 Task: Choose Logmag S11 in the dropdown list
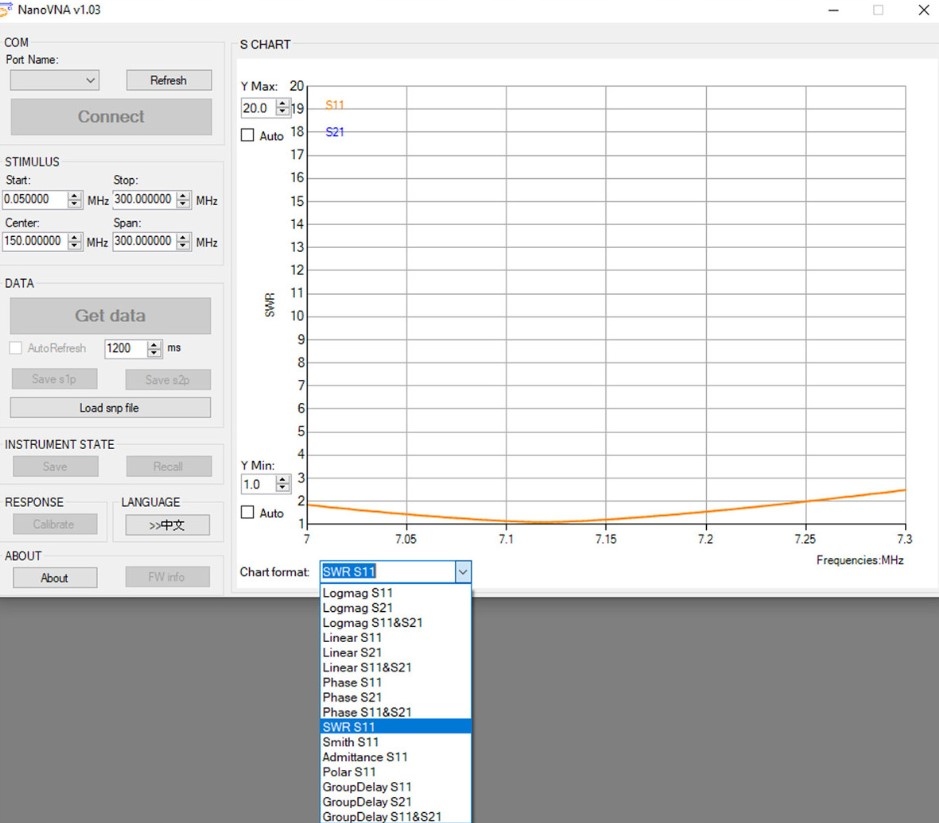[x=358, y=593]
